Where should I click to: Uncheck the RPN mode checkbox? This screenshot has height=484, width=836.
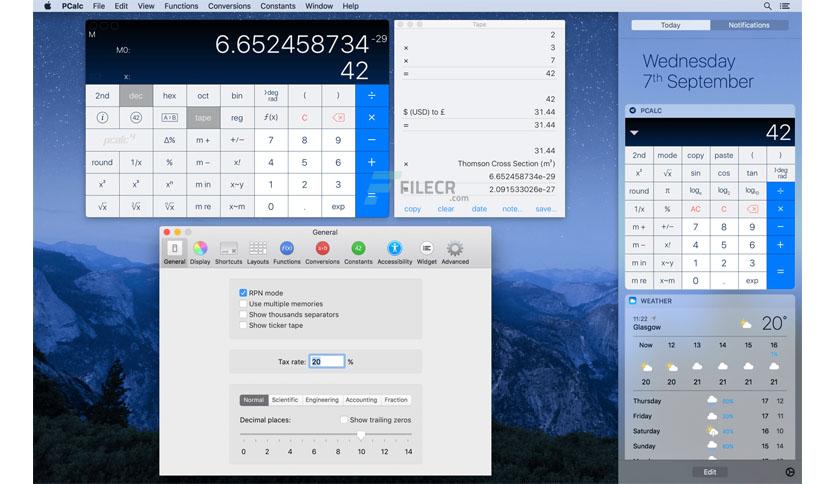[x=243, y=293]
